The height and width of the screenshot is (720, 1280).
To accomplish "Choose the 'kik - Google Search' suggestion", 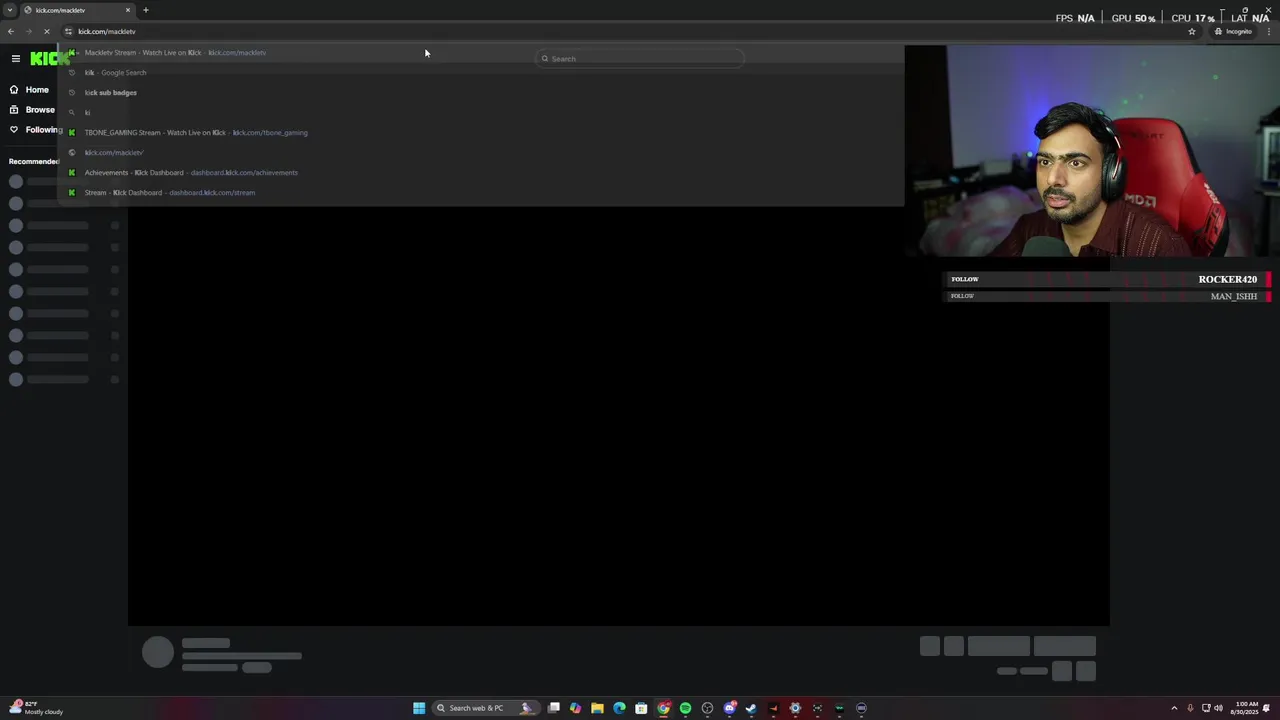I will pos(480,72).
